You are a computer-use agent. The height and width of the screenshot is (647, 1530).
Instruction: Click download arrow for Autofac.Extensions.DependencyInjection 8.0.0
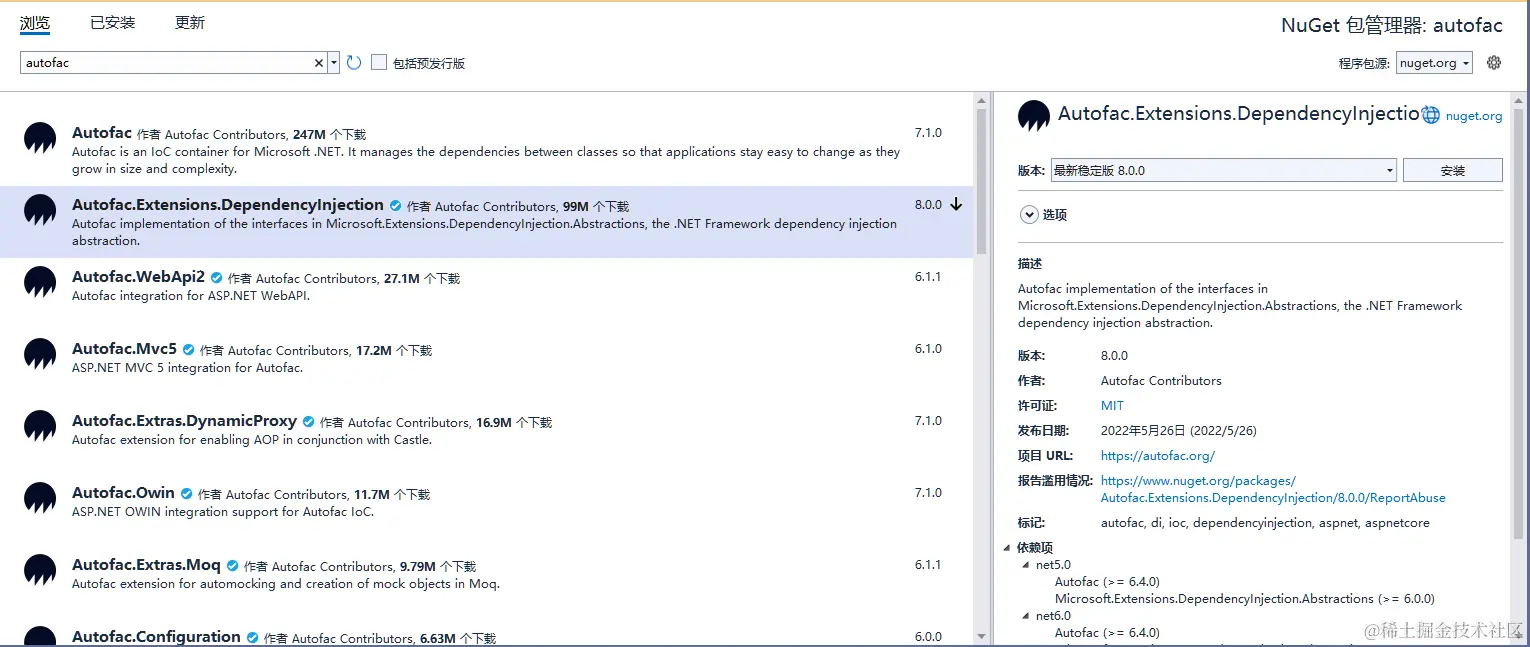pos(956,204)
